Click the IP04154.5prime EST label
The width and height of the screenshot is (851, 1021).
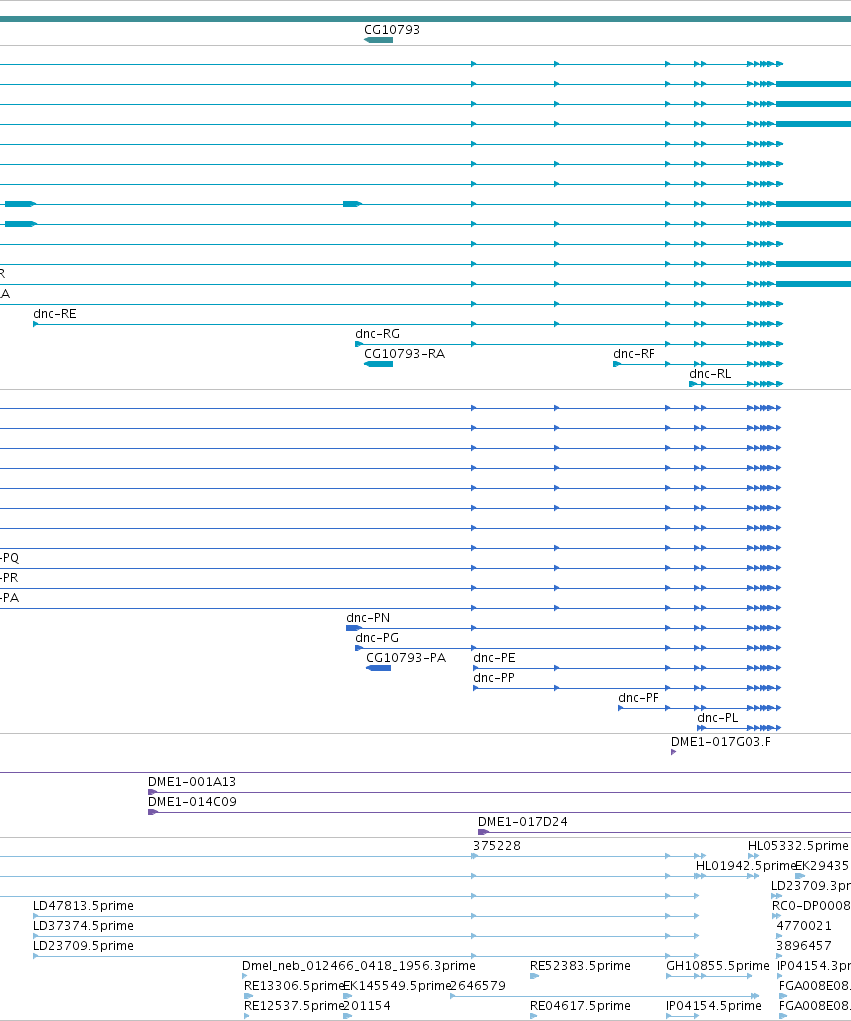coord(714,1007)
